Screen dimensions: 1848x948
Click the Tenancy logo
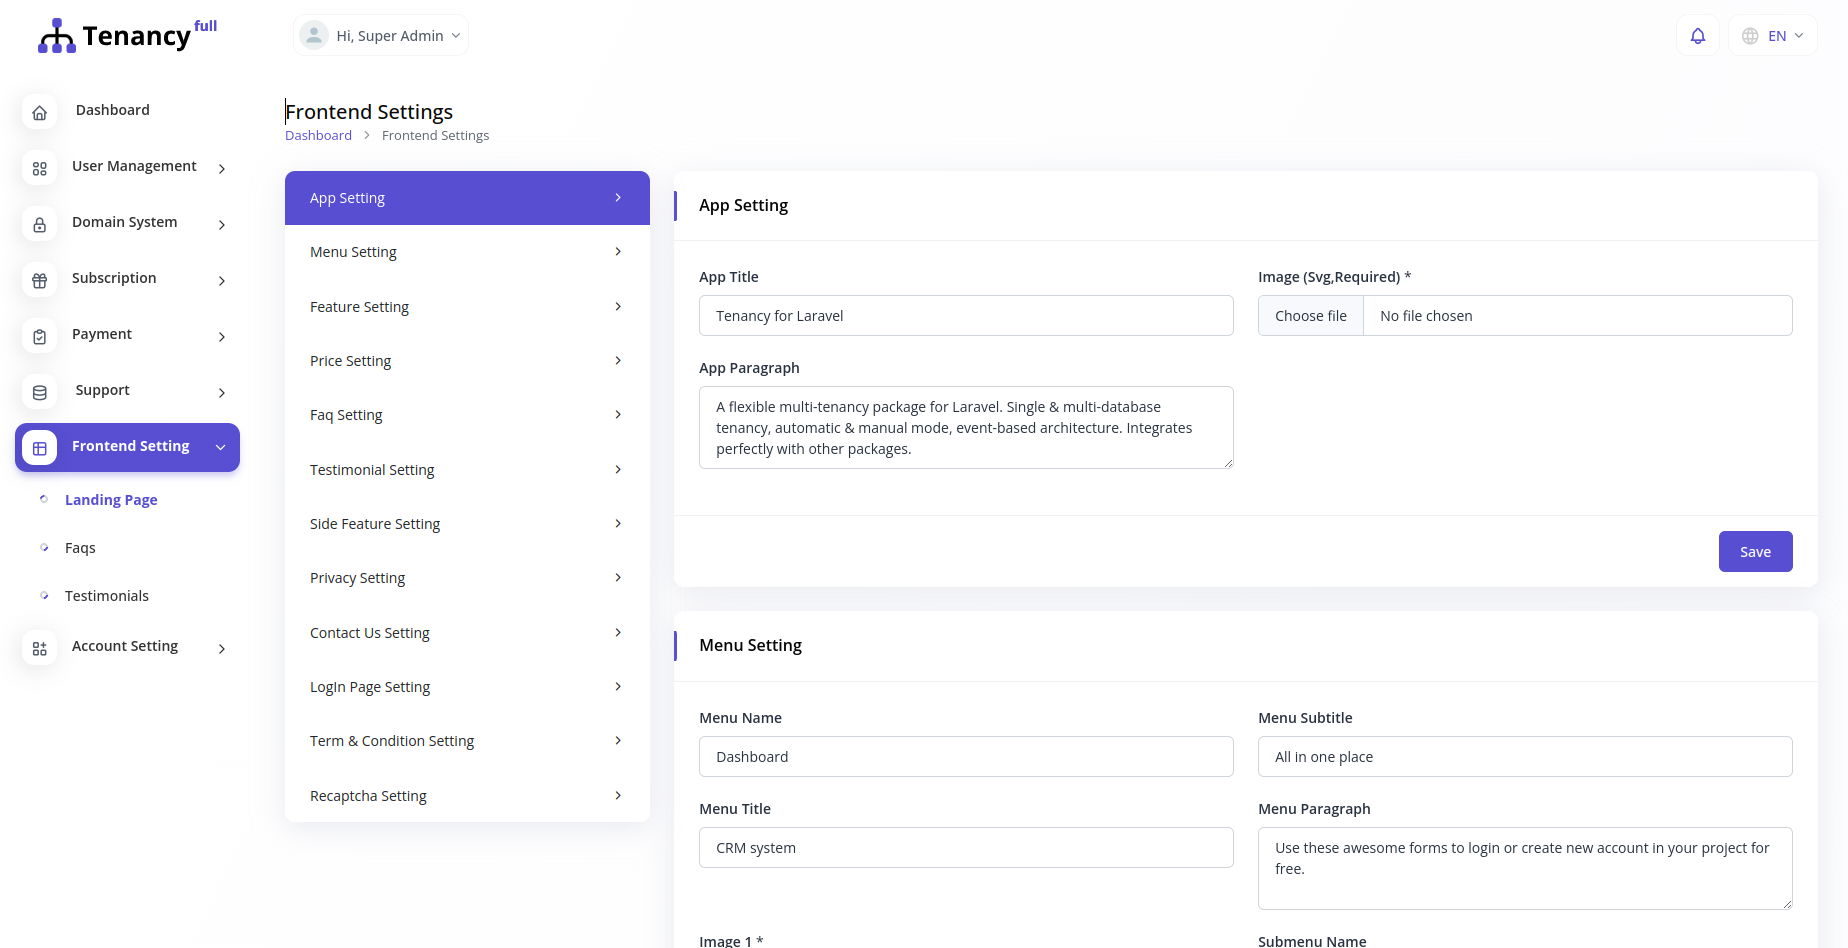tap(127, 36)
